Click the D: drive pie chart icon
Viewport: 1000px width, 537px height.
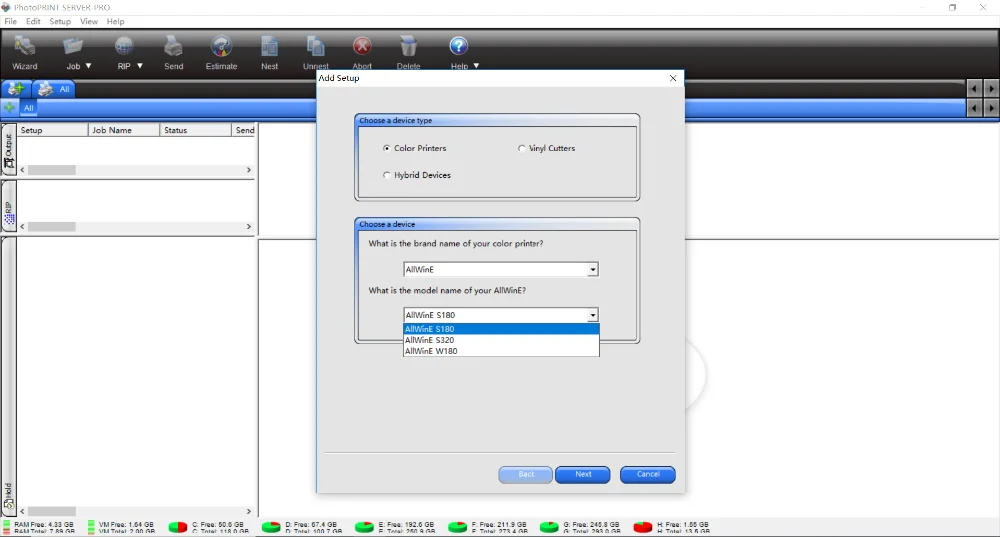(x=271, y=527)
